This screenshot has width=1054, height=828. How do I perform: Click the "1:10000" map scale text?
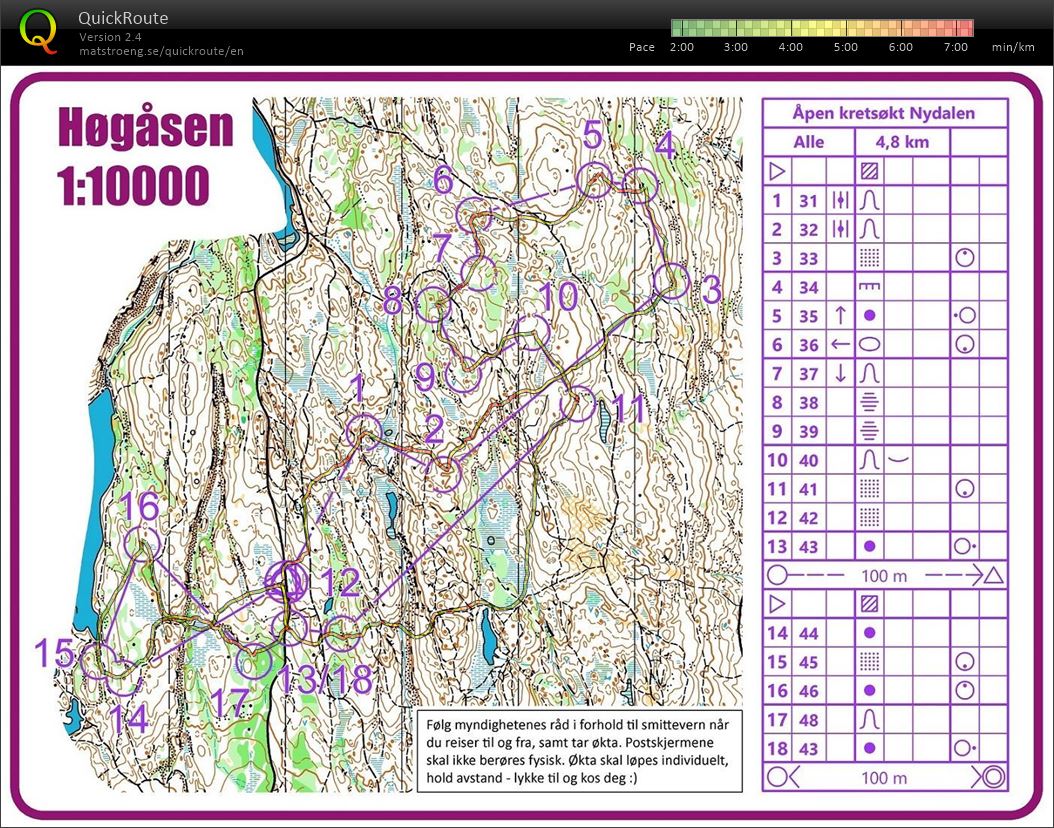tap(132, 185)
